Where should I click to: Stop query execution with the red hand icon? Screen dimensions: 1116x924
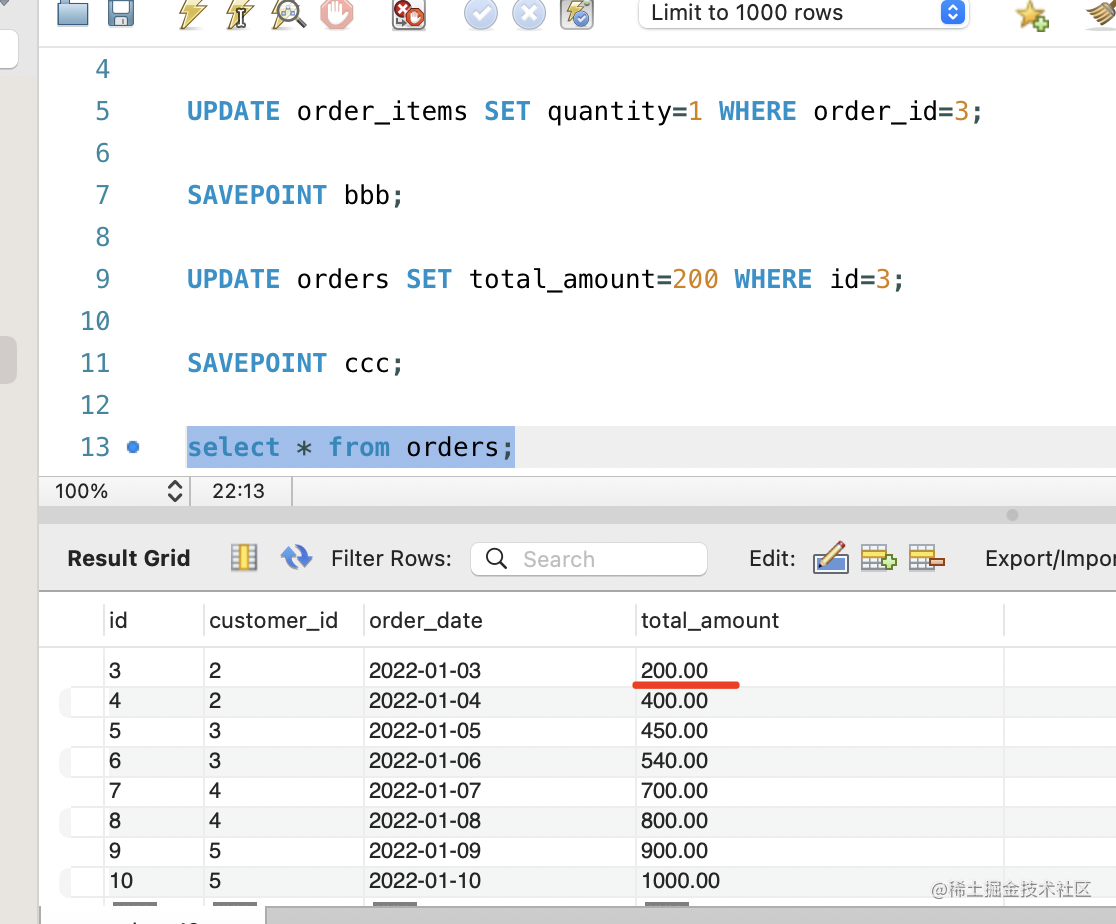[x=337, y=13]
